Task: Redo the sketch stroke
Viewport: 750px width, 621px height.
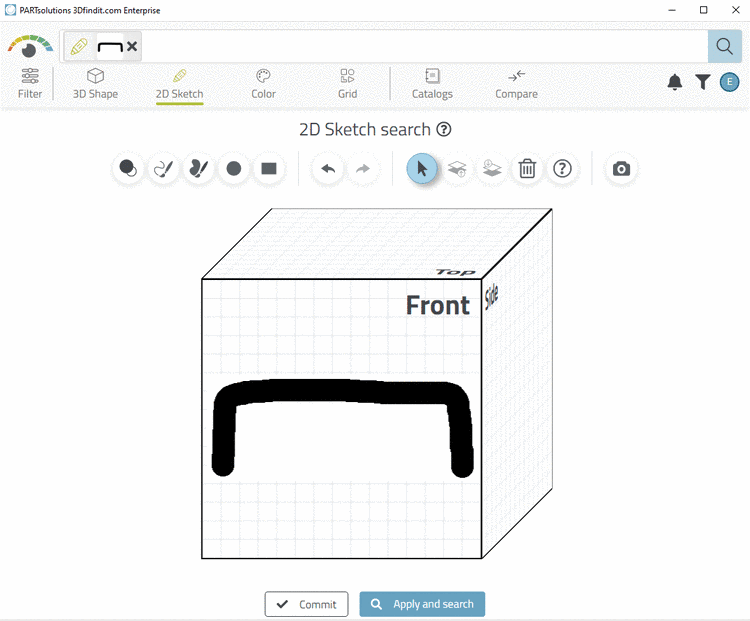Action: tap(363, 168)
